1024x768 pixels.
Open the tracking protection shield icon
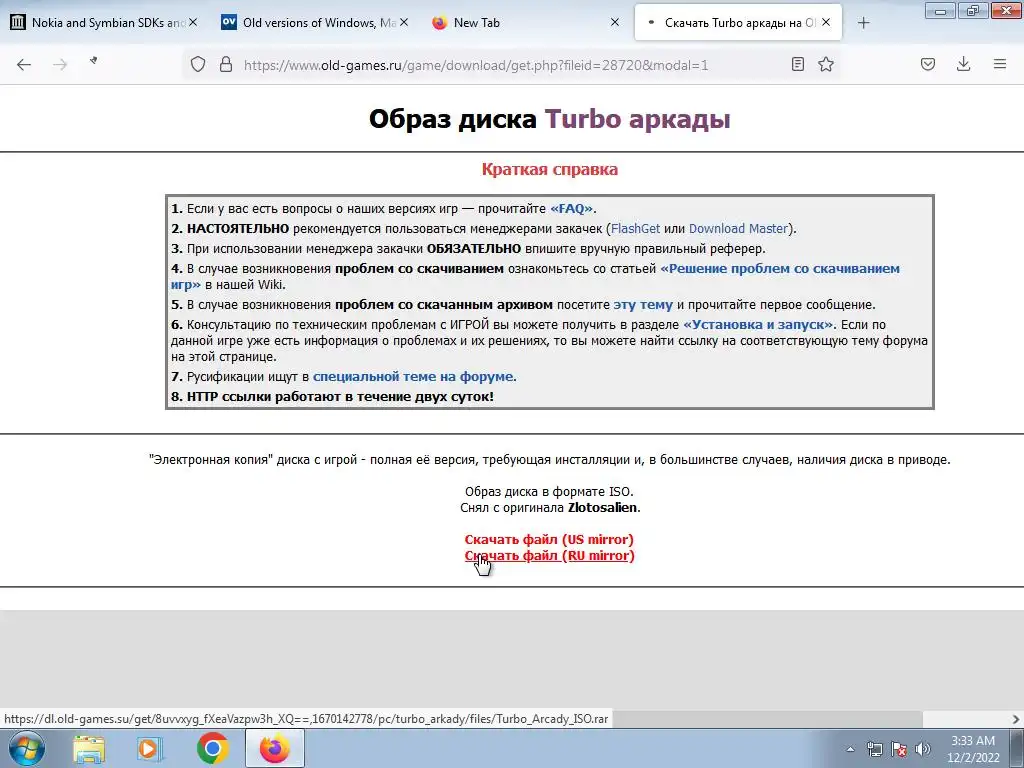tap(198, 64)
